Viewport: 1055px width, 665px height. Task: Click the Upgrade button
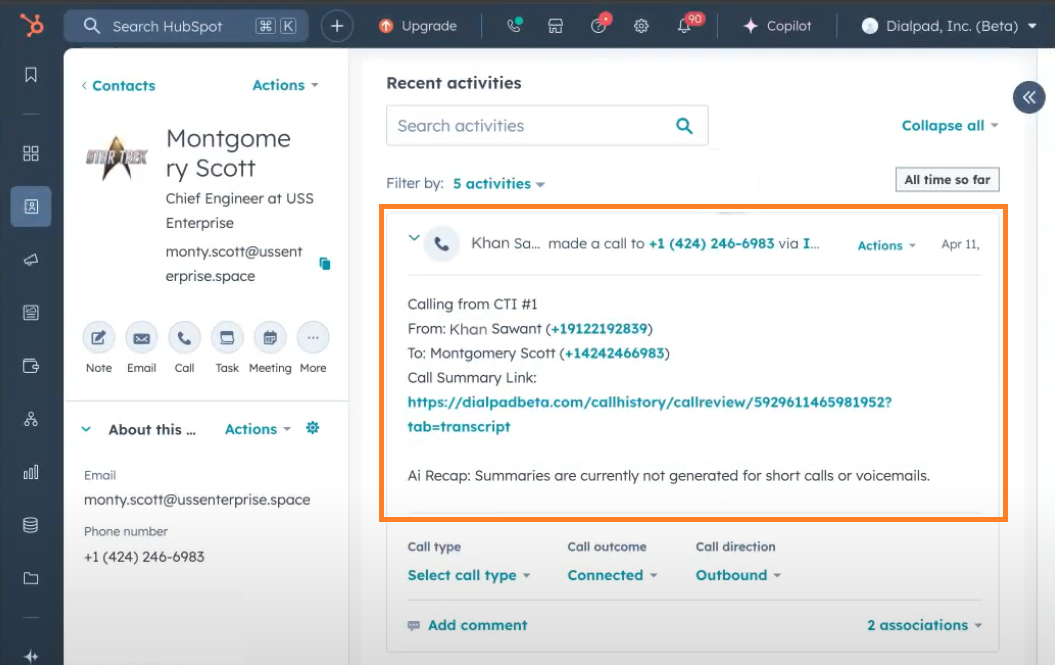418,26
